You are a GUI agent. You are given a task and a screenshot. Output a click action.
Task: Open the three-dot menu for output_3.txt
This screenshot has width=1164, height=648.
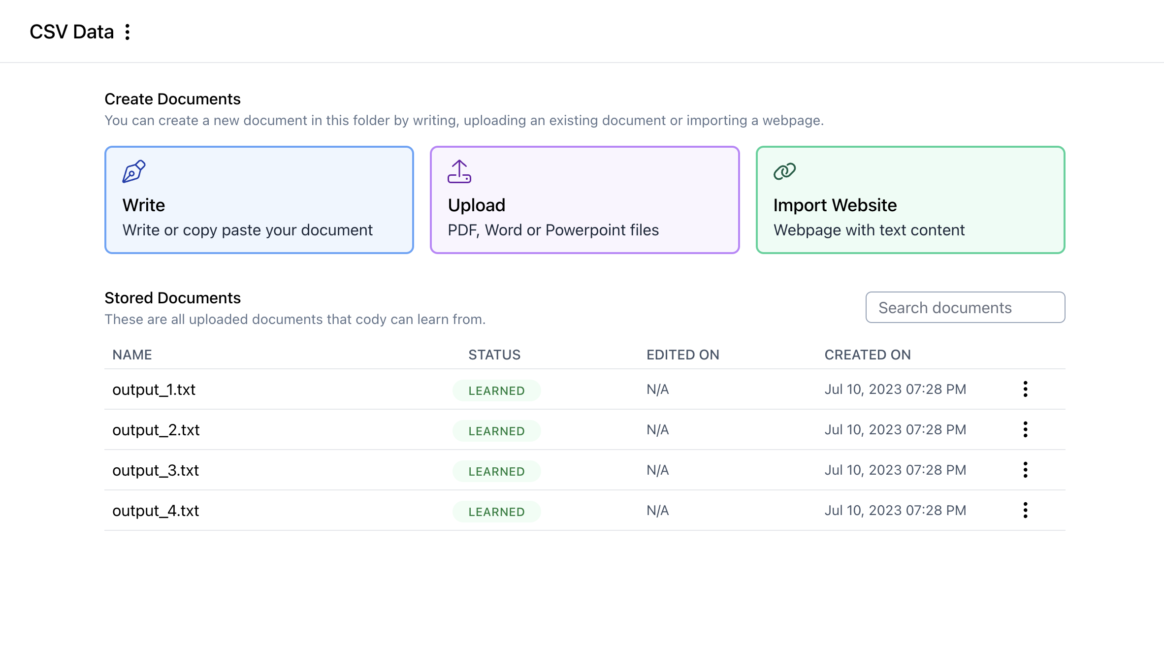1025,470
